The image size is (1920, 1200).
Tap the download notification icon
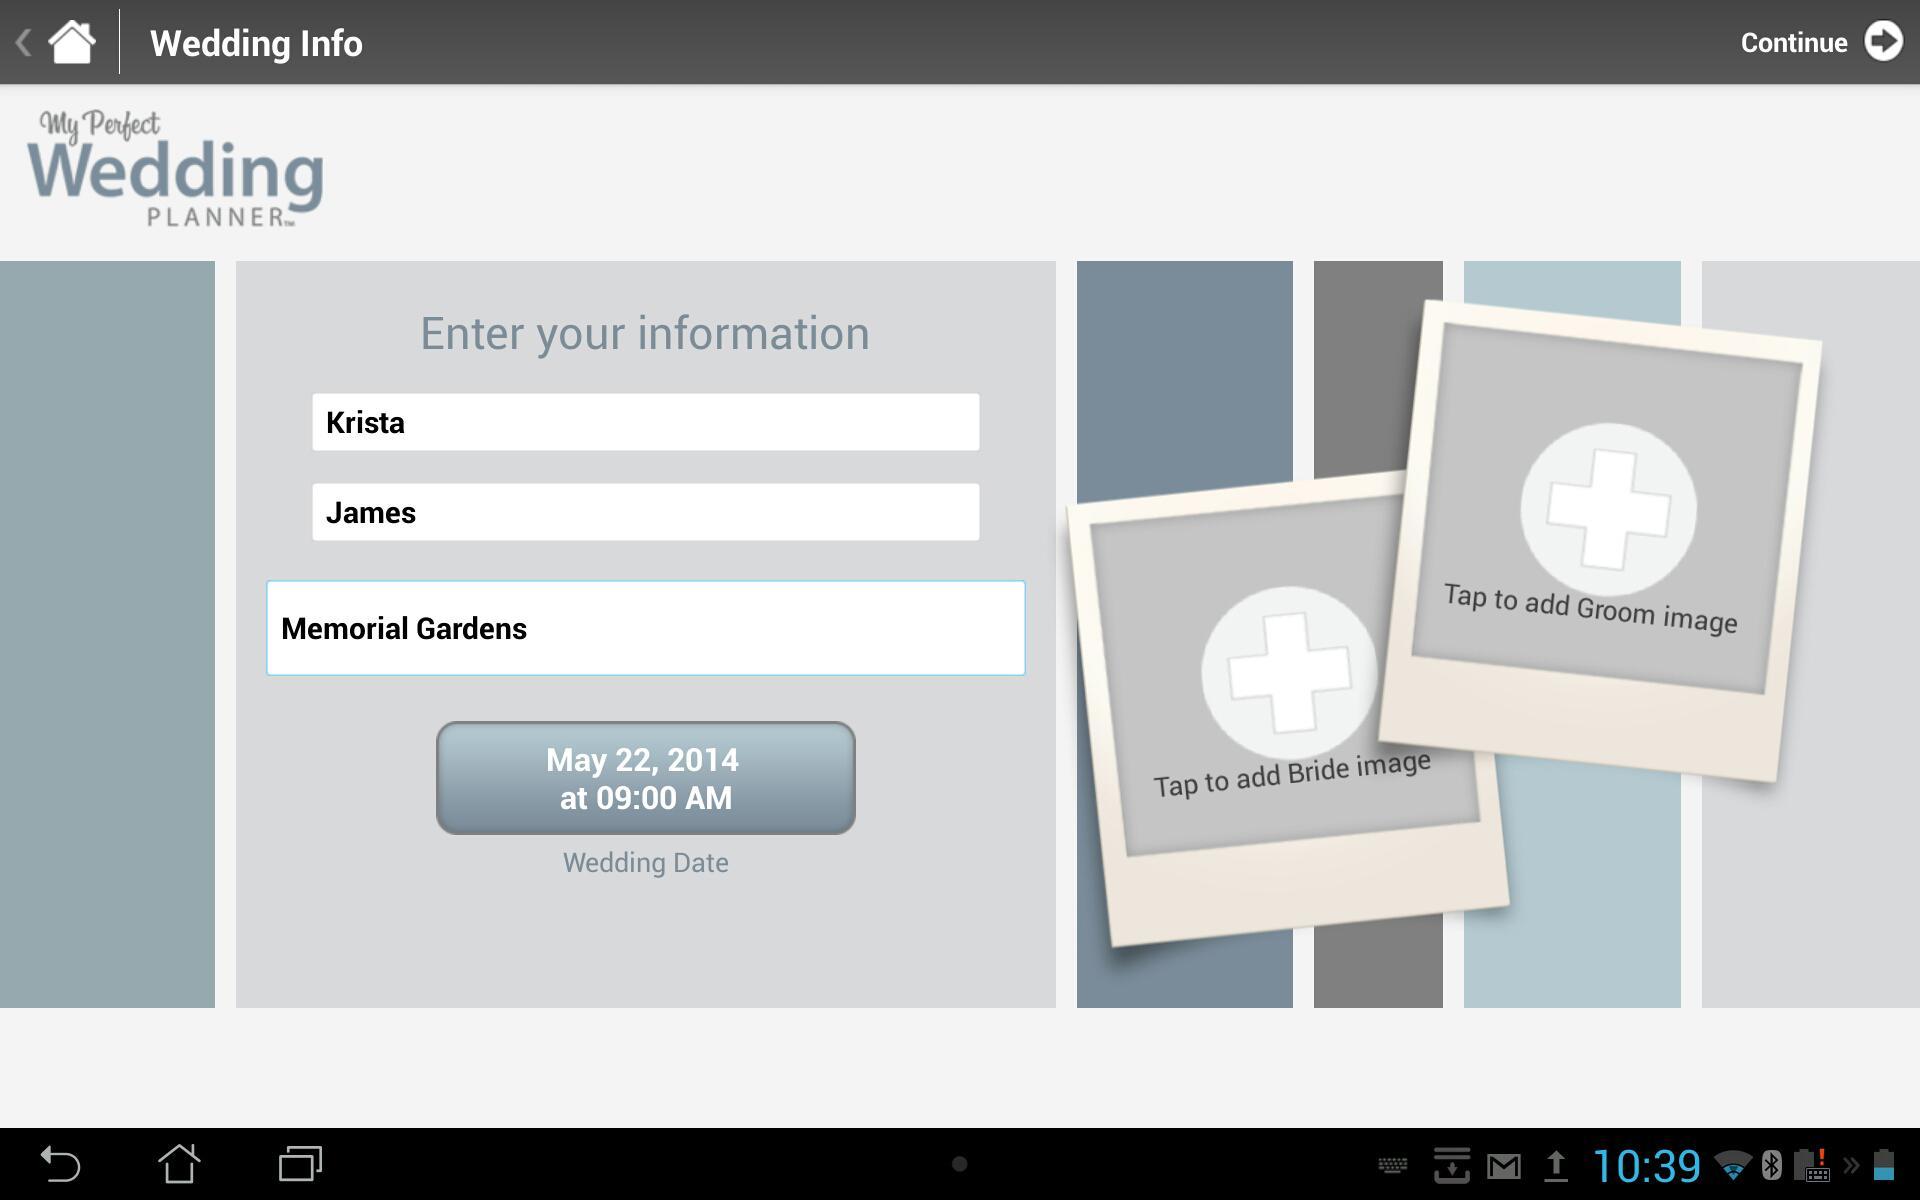click(1451, 1165)
